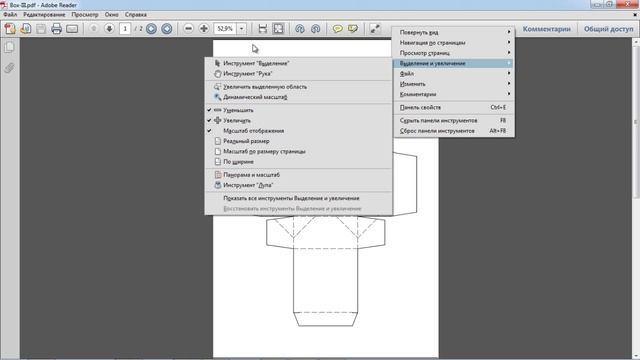This screenshot has height=360, width=640.
Task: Open attachments paperclip side panel
Action: click(9, 68)
